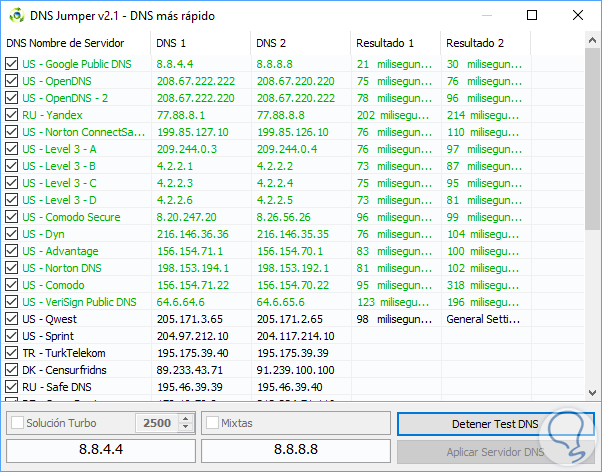Click Aplicar Servidor DNS button
Viewport: 602px width, 472px height.
coord(495,452)
